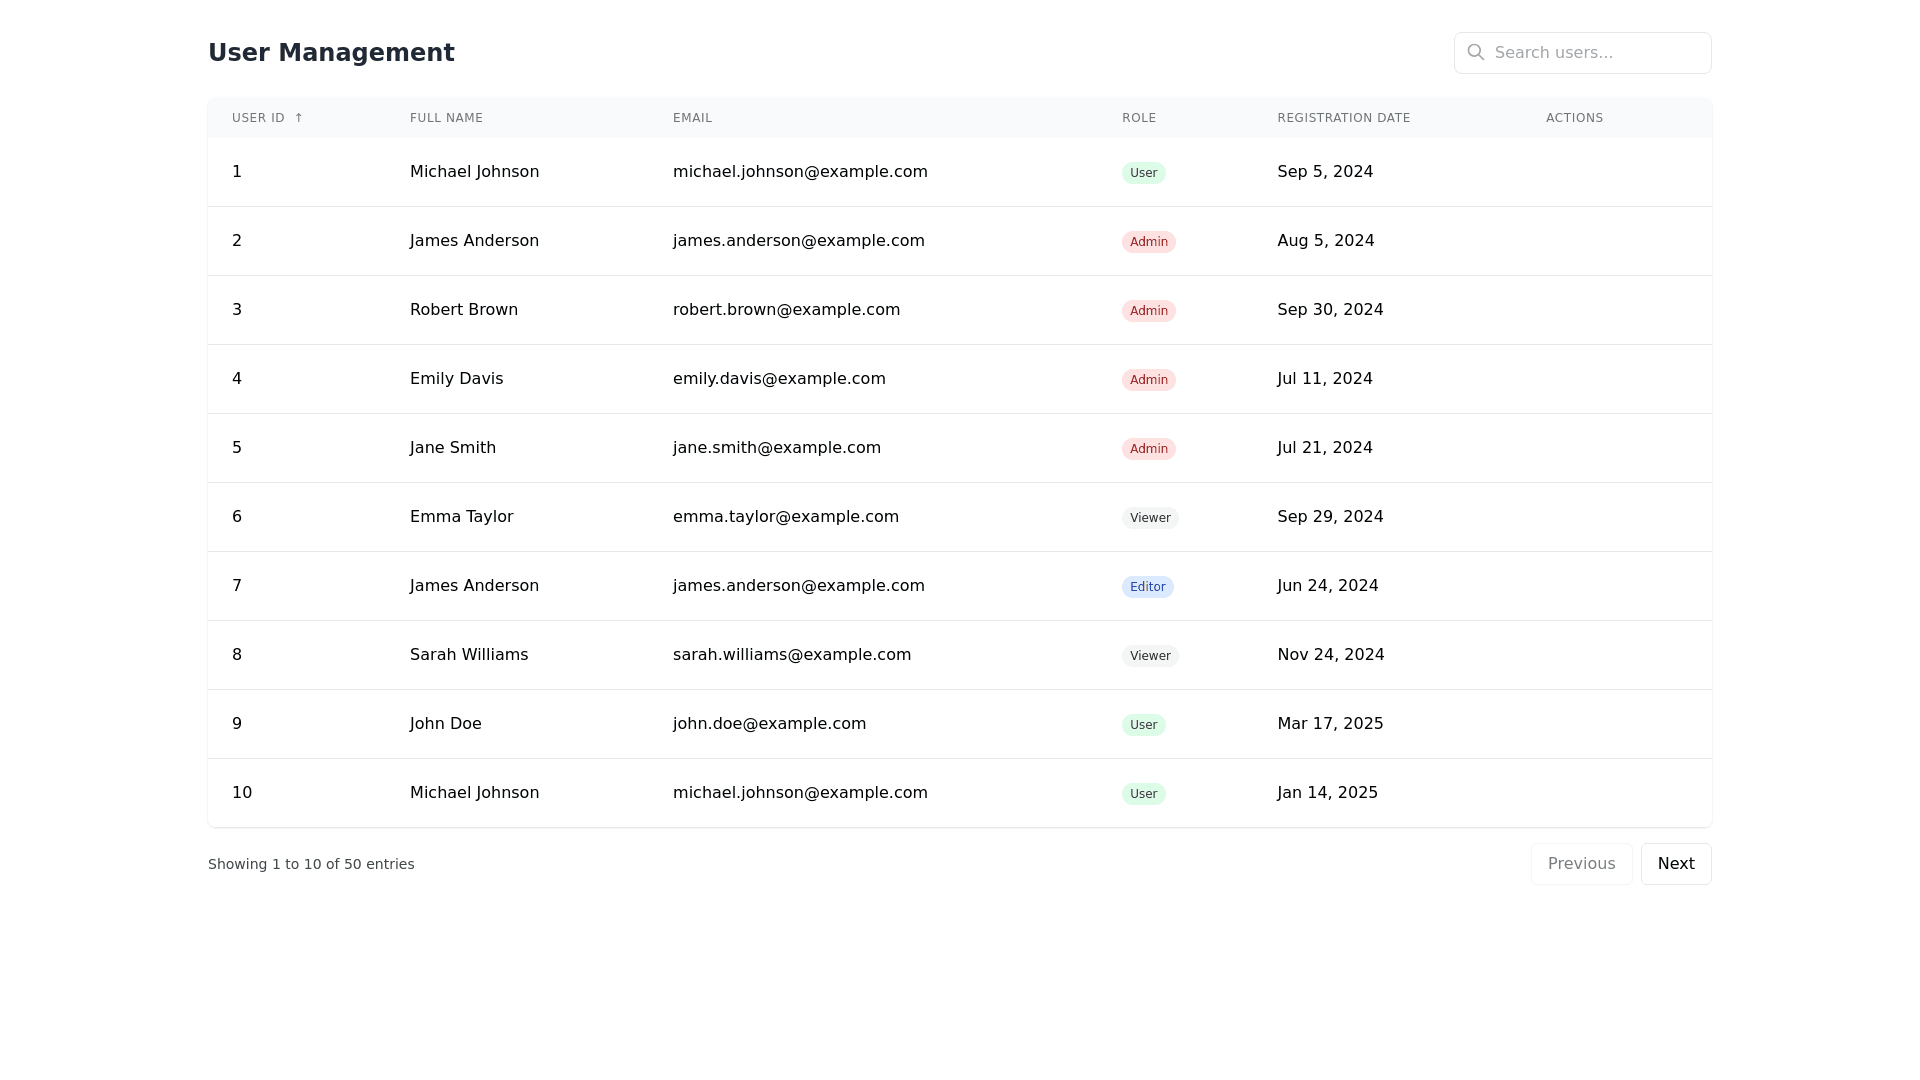1920x1080 pixels.
Task: Click the ascending sort arrow beside User ID
Action: tap(298, 118)
